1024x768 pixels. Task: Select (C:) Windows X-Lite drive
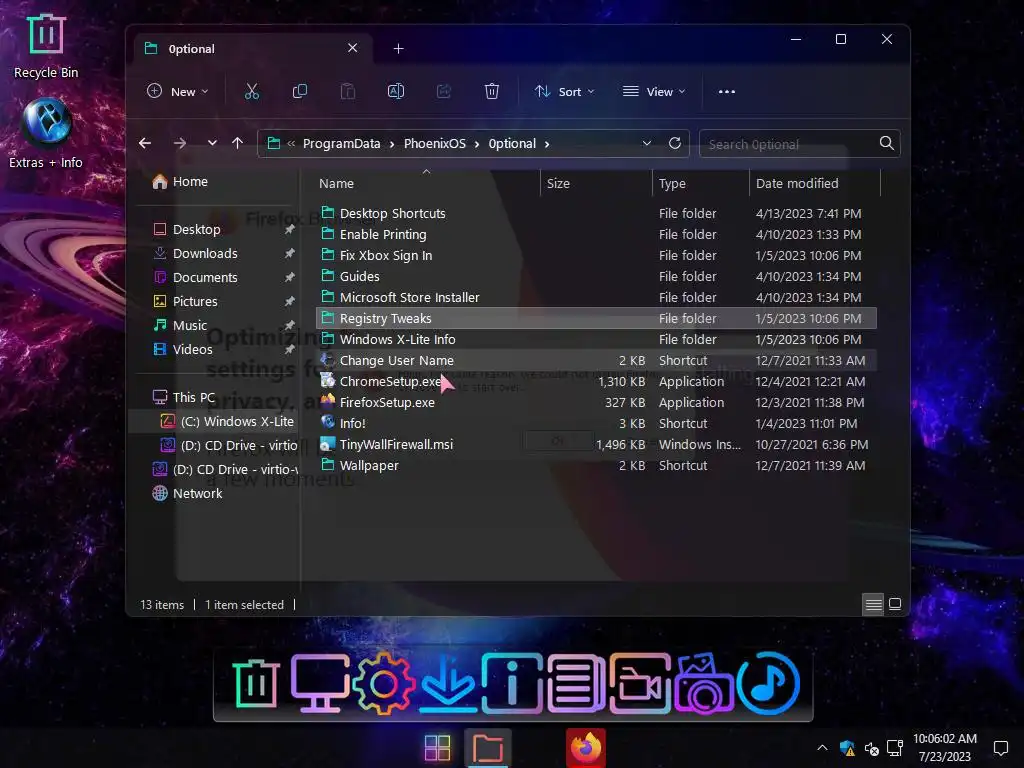[x=227, y=421]
